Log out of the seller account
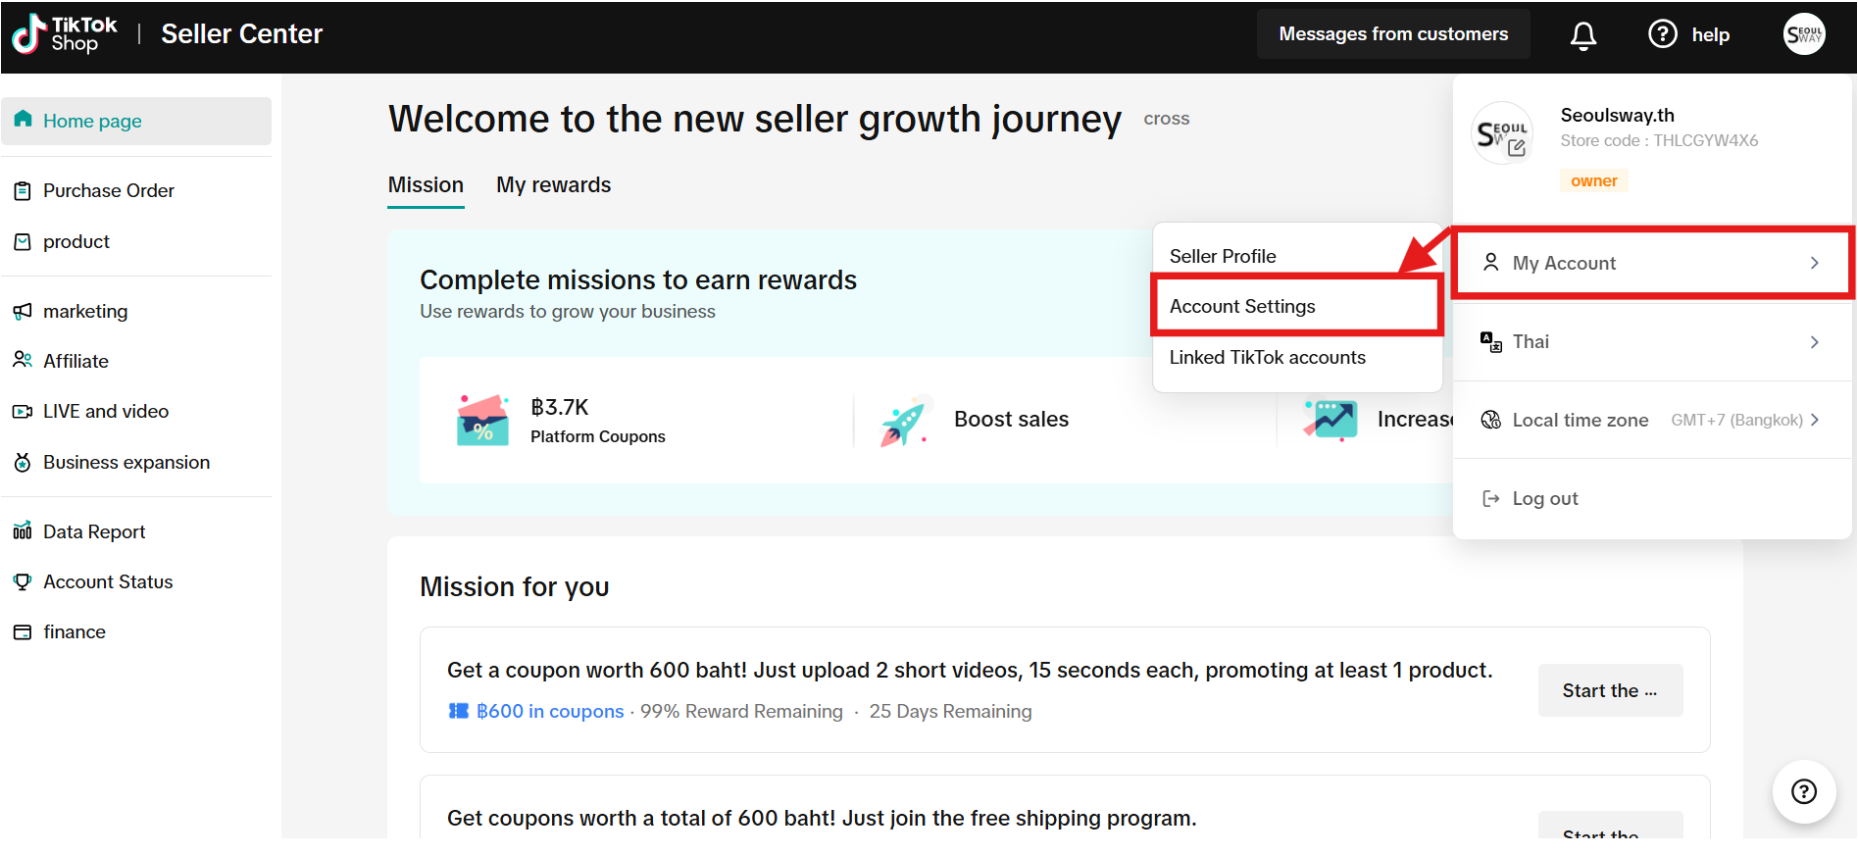Screen dimensions: 1858x862 1545,499
